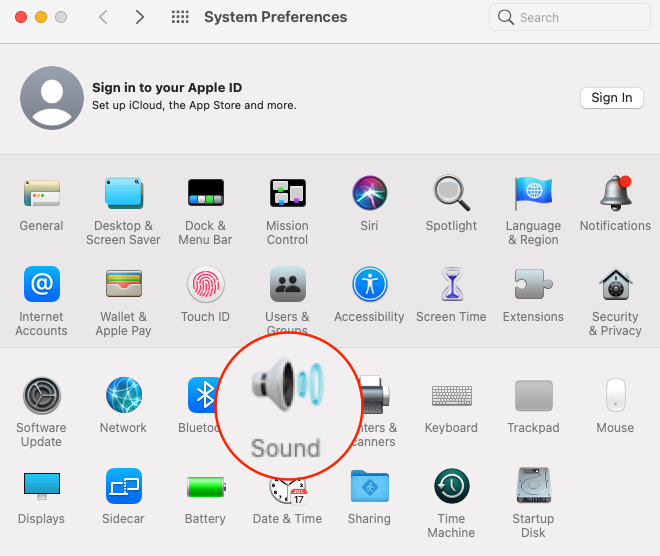This screenshot has height=556, width=660.
Task: Click the Sign in to your Apple ID heading
Action: 167,88
